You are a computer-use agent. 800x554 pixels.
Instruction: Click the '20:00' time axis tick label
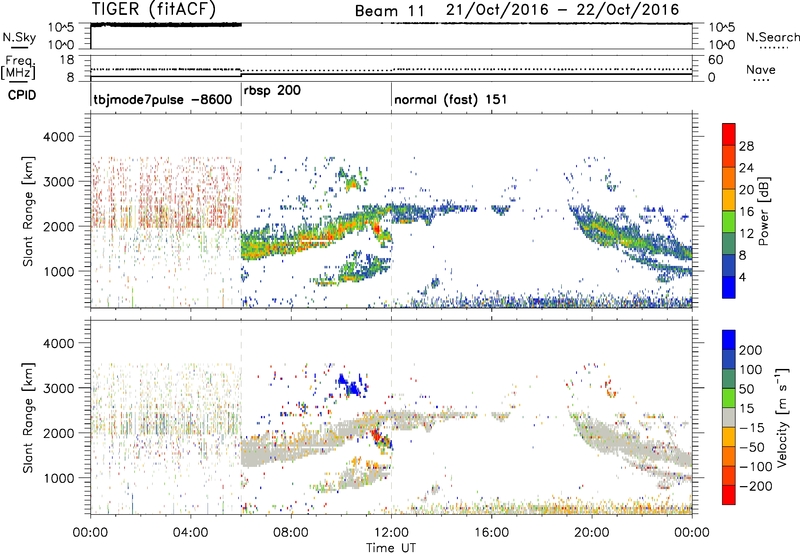click(592, 533)
